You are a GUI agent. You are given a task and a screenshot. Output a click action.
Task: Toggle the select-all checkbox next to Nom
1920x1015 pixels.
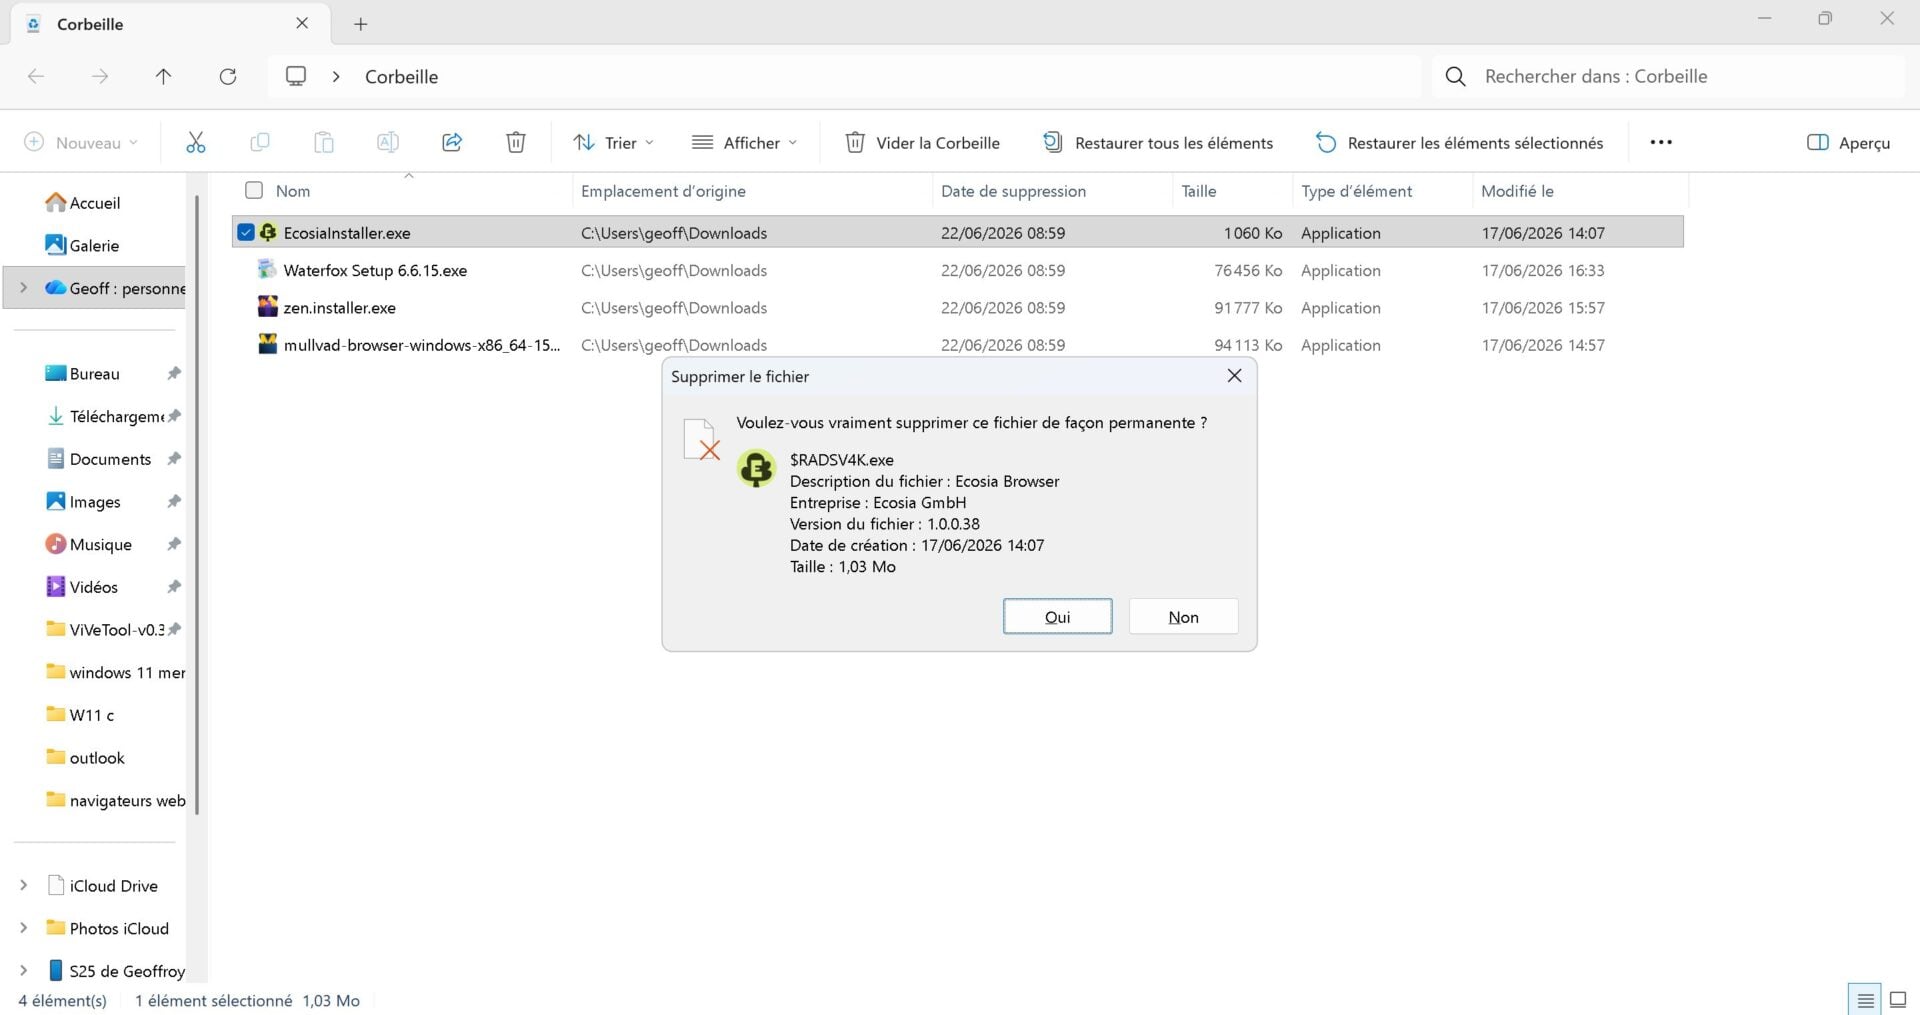click(254, 190)
